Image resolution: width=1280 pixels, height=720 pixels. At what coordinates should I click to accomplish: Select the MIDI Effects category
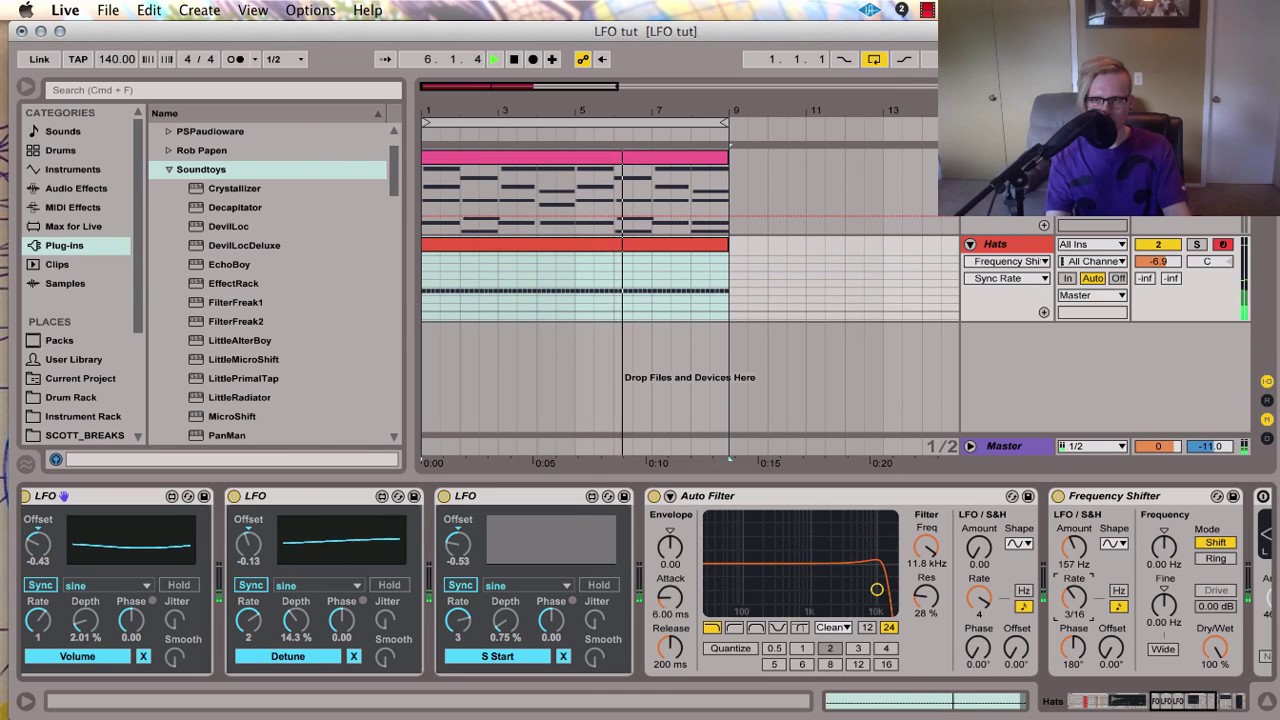pyautogui.click(x=72, y=207)
